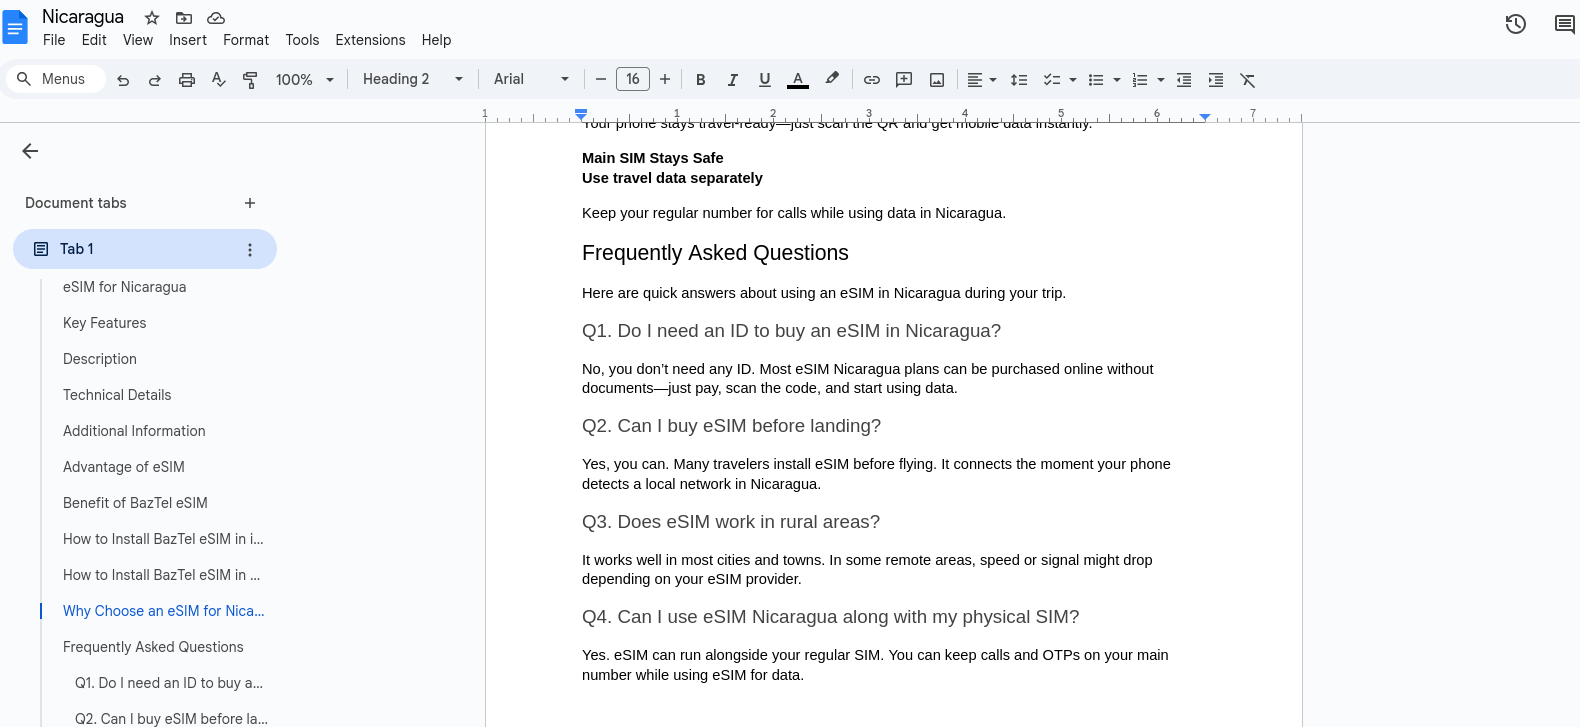
Task: Clear formatting with the toolbar icon
Action: 1248,80
